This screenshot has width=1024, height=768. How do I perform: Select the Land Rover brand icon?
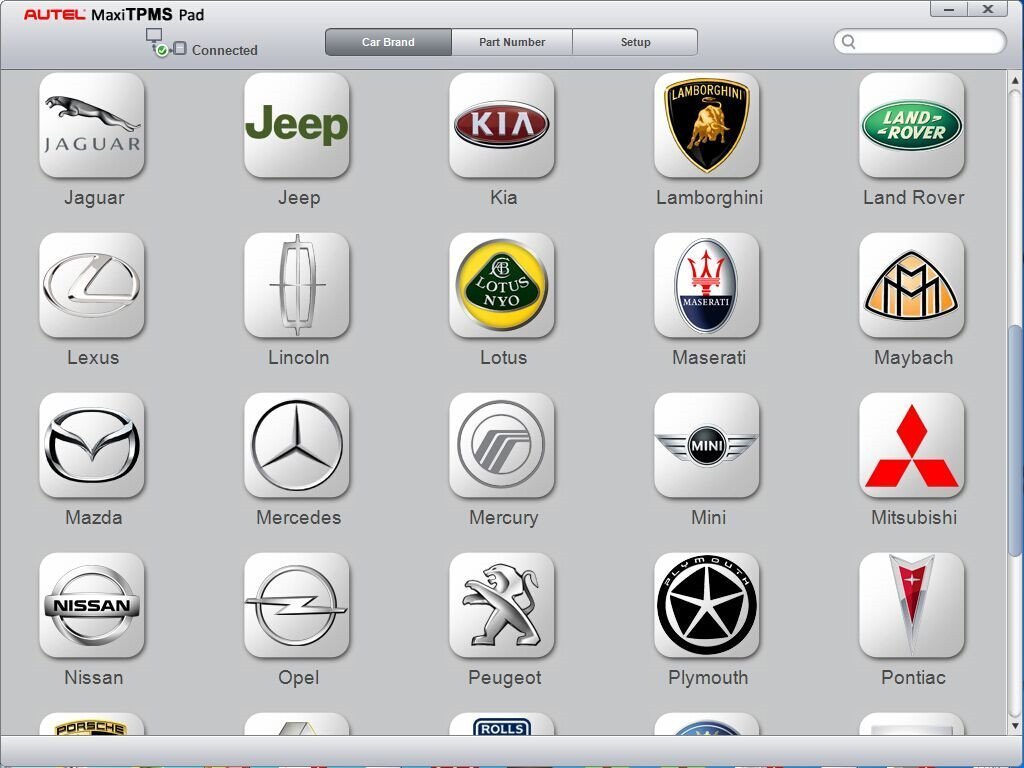912,125
